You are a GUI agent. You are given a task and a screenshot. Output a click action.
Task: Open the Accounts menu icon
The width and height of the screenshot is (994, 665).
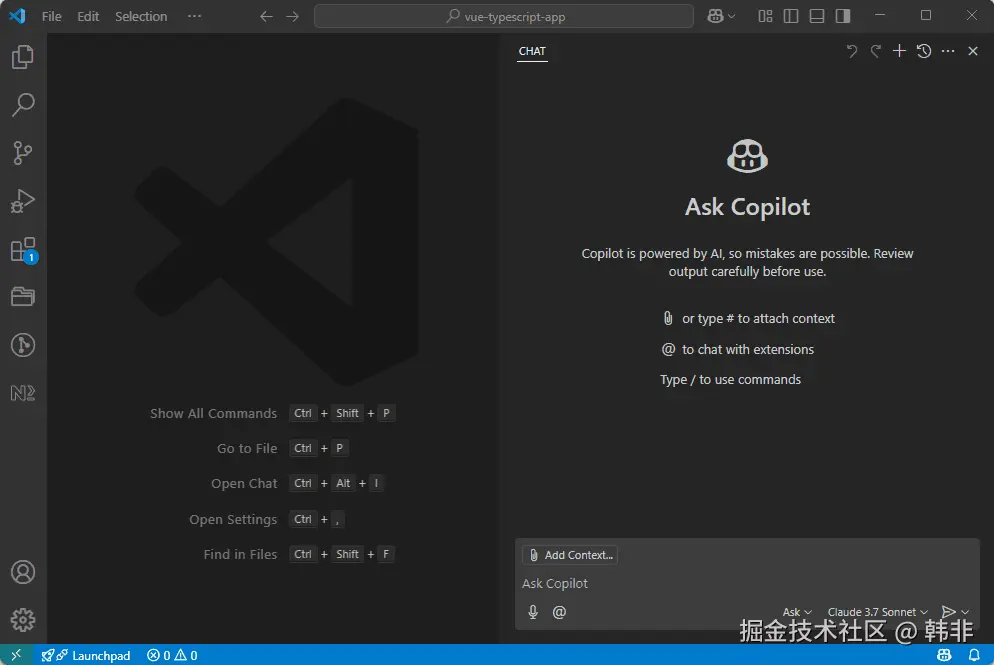click(x=23, y=572)
